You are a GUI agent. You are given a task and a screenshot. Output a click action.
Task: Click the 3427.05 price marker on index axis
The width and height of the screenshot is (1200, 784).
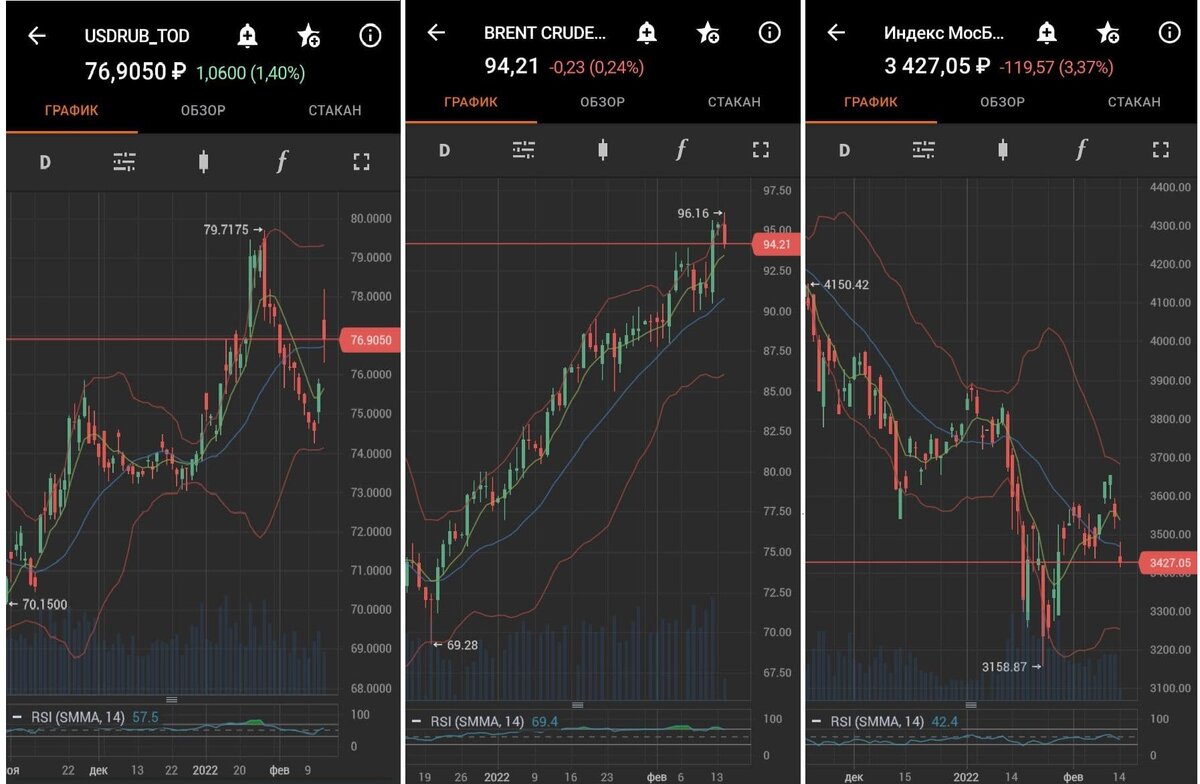click(1169, 563)
